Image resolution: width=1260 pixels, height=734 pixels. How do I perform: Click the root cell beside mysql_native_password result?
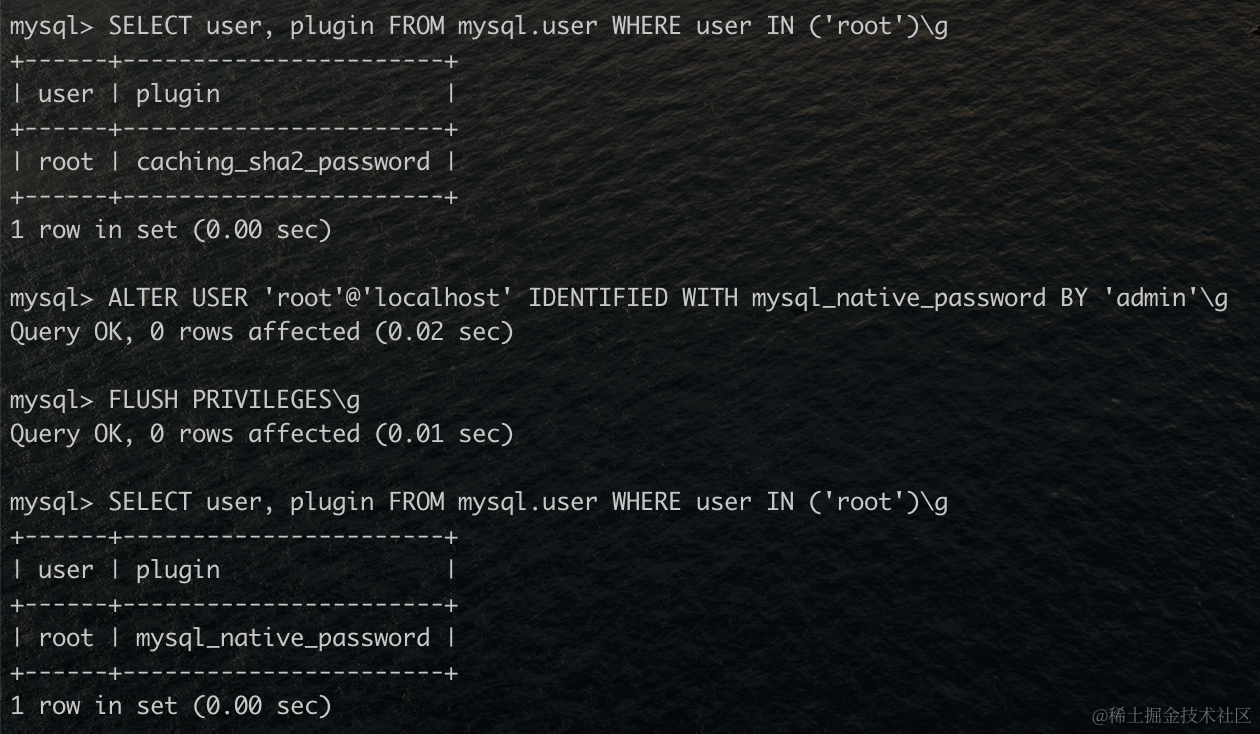[66, 638]
